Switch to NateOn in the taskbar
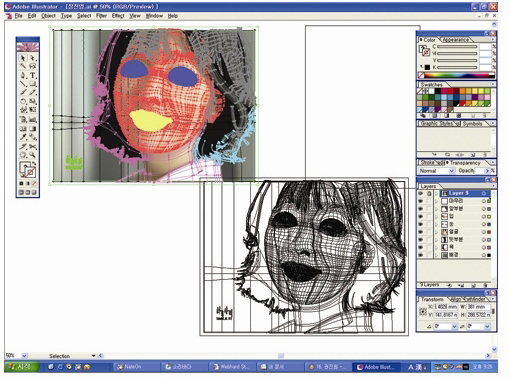 tap(130, 367)
